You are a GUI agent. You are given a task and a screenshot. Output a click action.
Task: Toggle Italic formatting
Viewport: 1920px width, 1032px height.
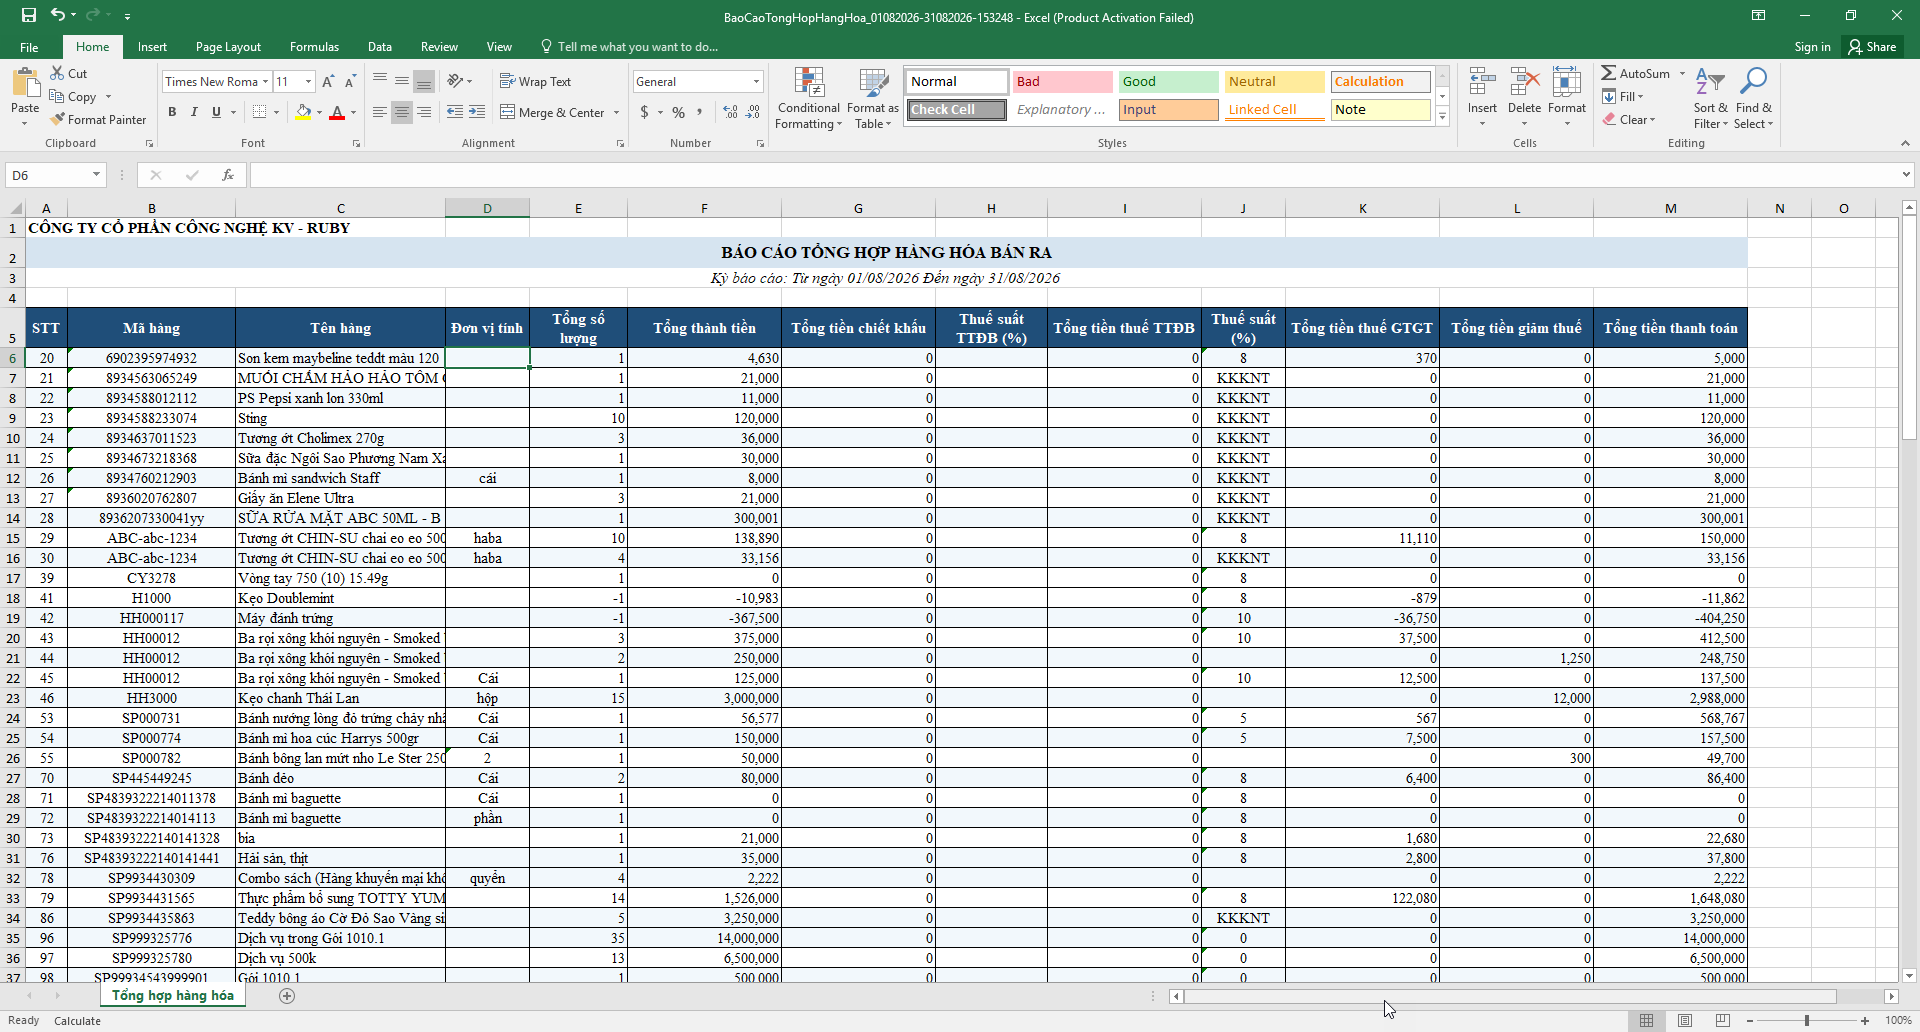coord(194,112)
